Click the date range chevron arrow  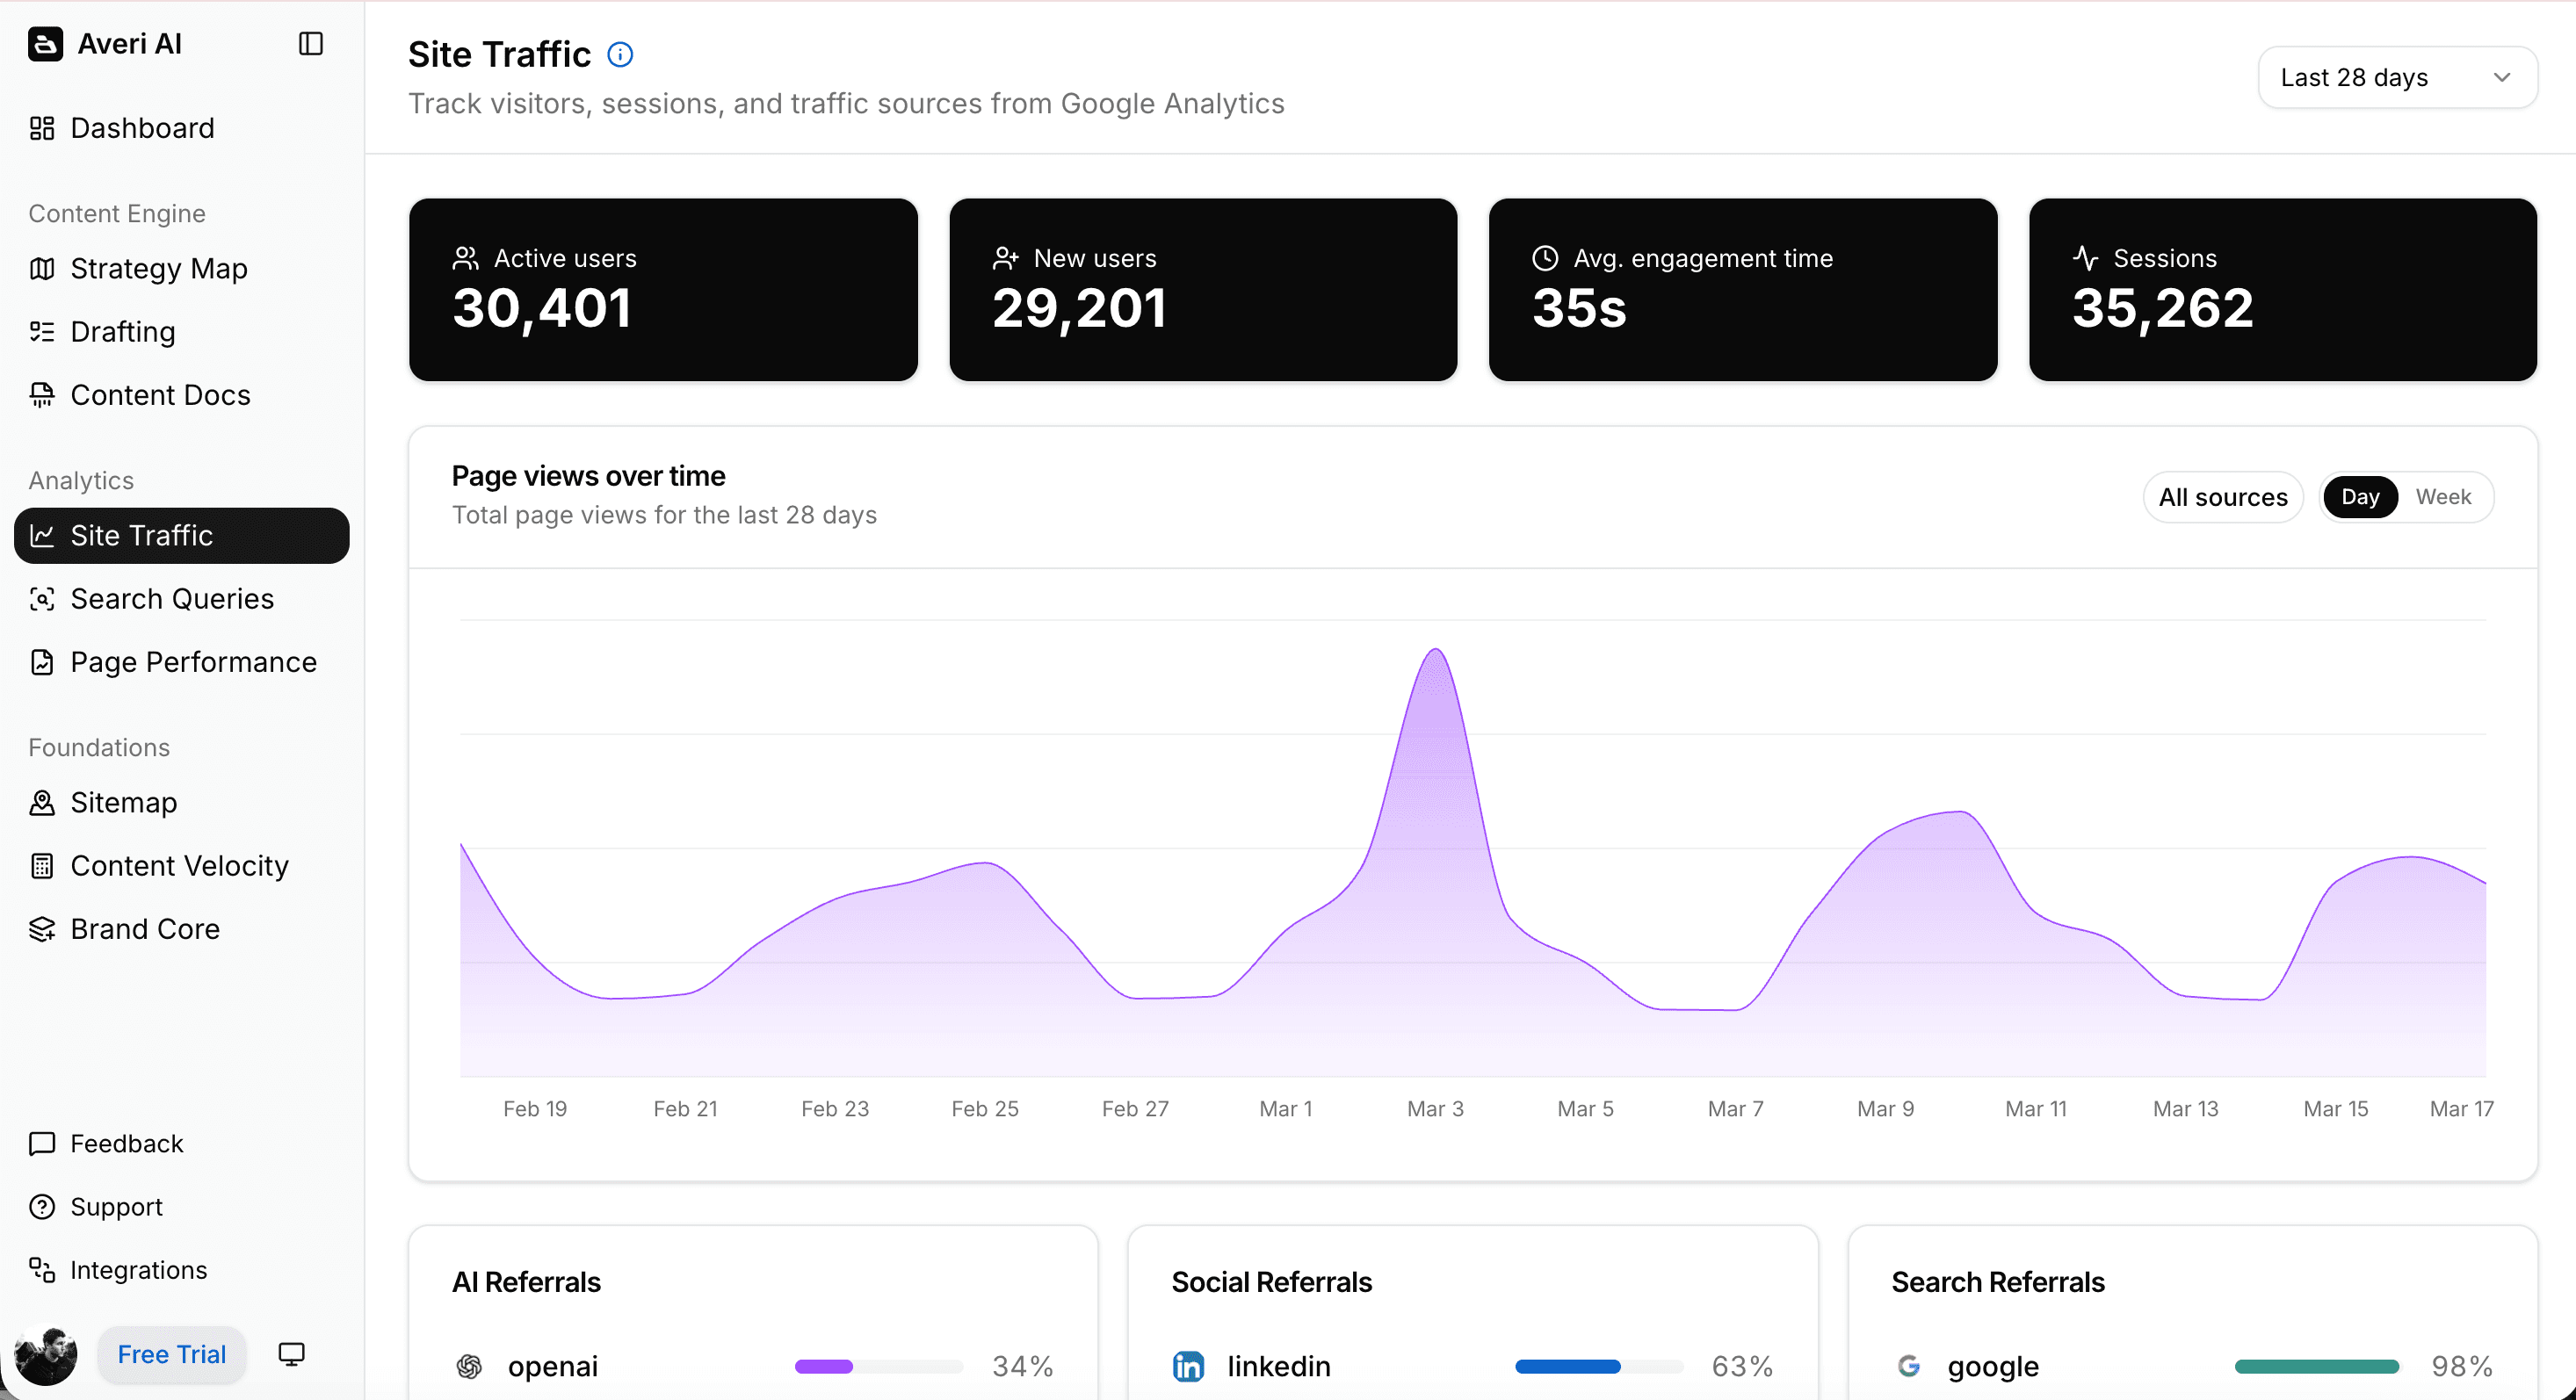tap(2502, 77)
